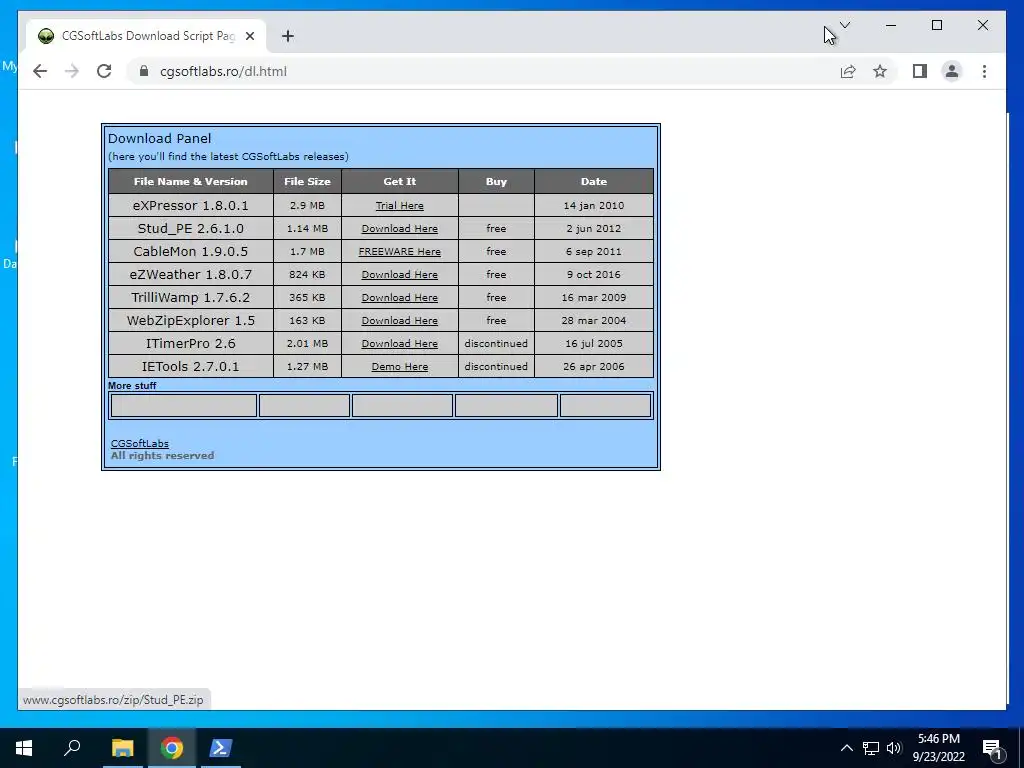Click the Get It column header
Image resolution: width=1024 pixels, height=768 pixels.
(400, 182)
